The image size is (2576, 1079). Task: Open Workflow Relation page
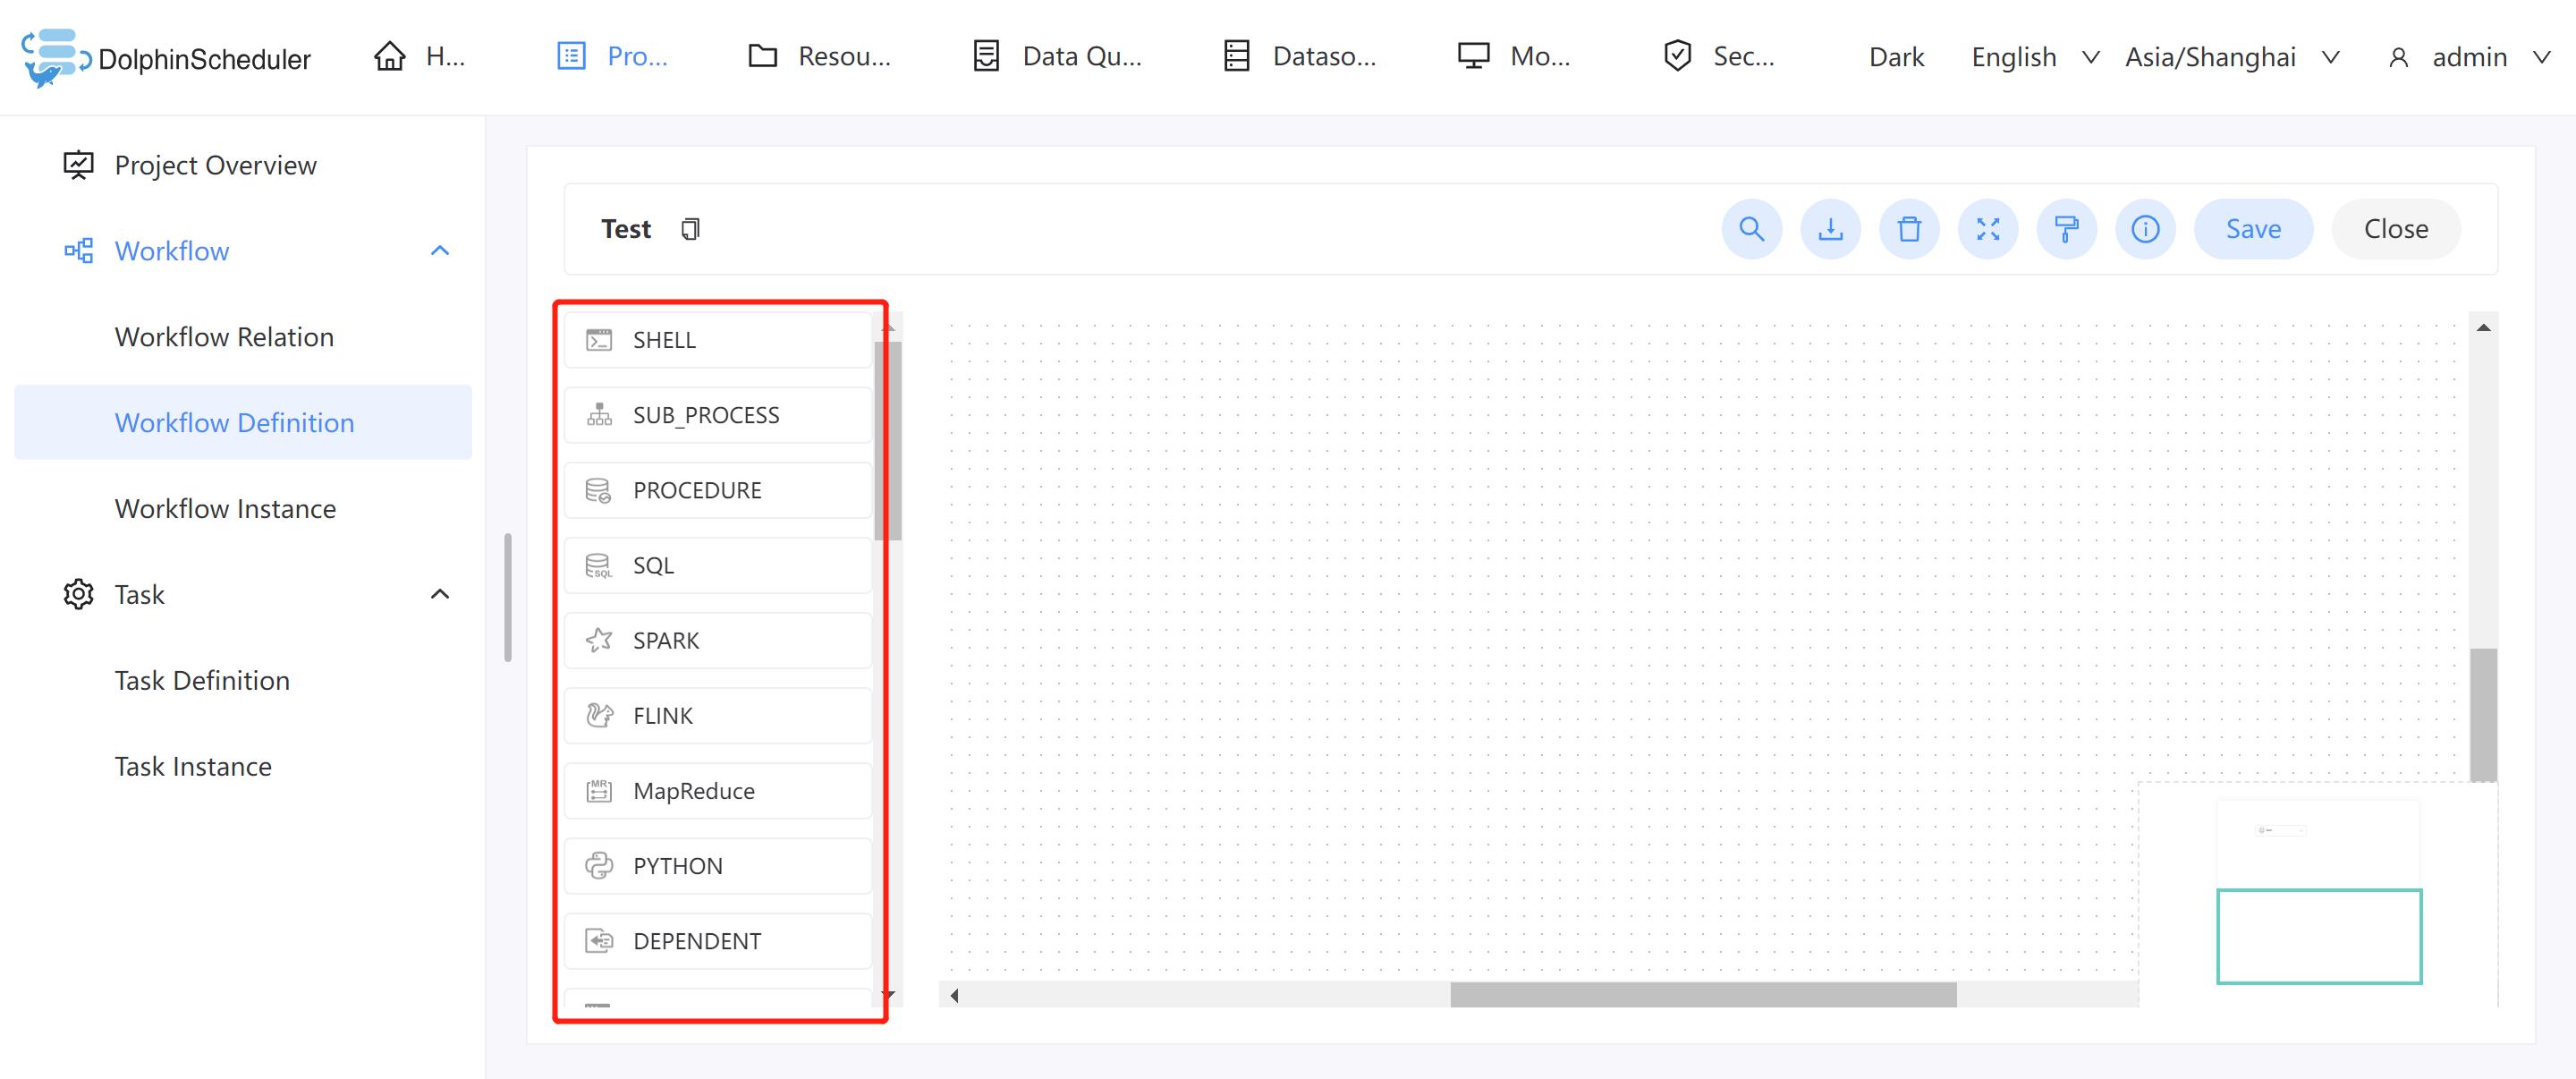tap(224, 337)
